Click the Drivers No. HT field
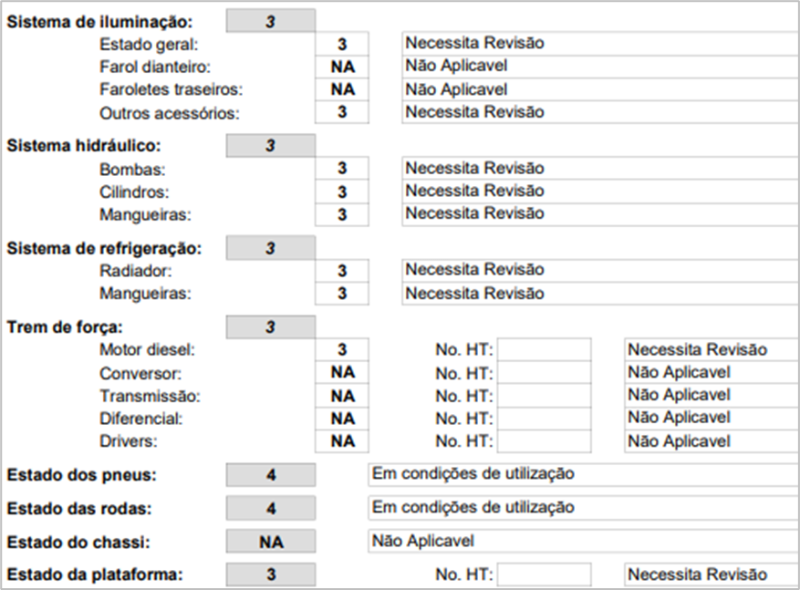This screenshot has height=590, width=800. pos(544,441)
